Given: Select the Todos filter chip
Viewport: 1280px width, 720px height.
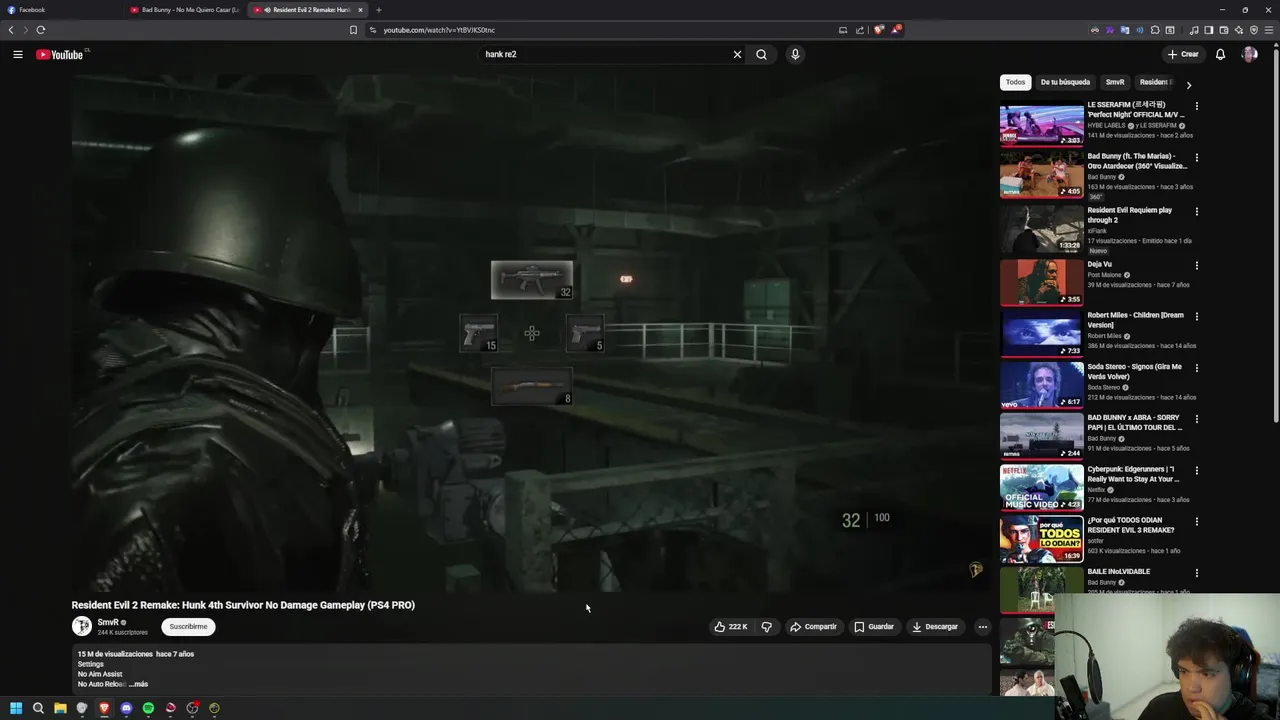Looking at the screenshot, I should click(x=1015, y=82).
